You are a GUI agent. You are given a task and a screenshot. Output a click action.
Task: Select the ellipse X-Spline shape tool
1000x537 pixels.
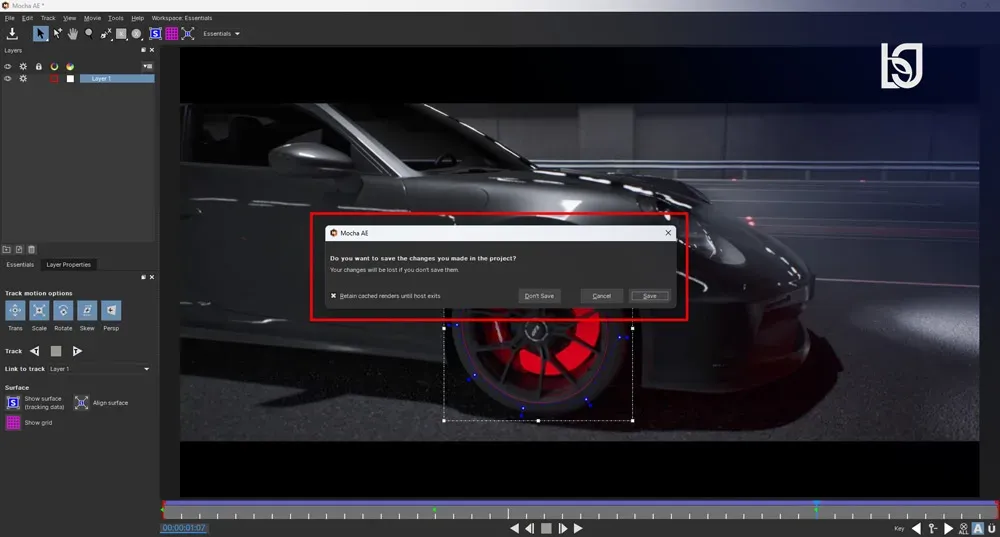pos(136,34)
